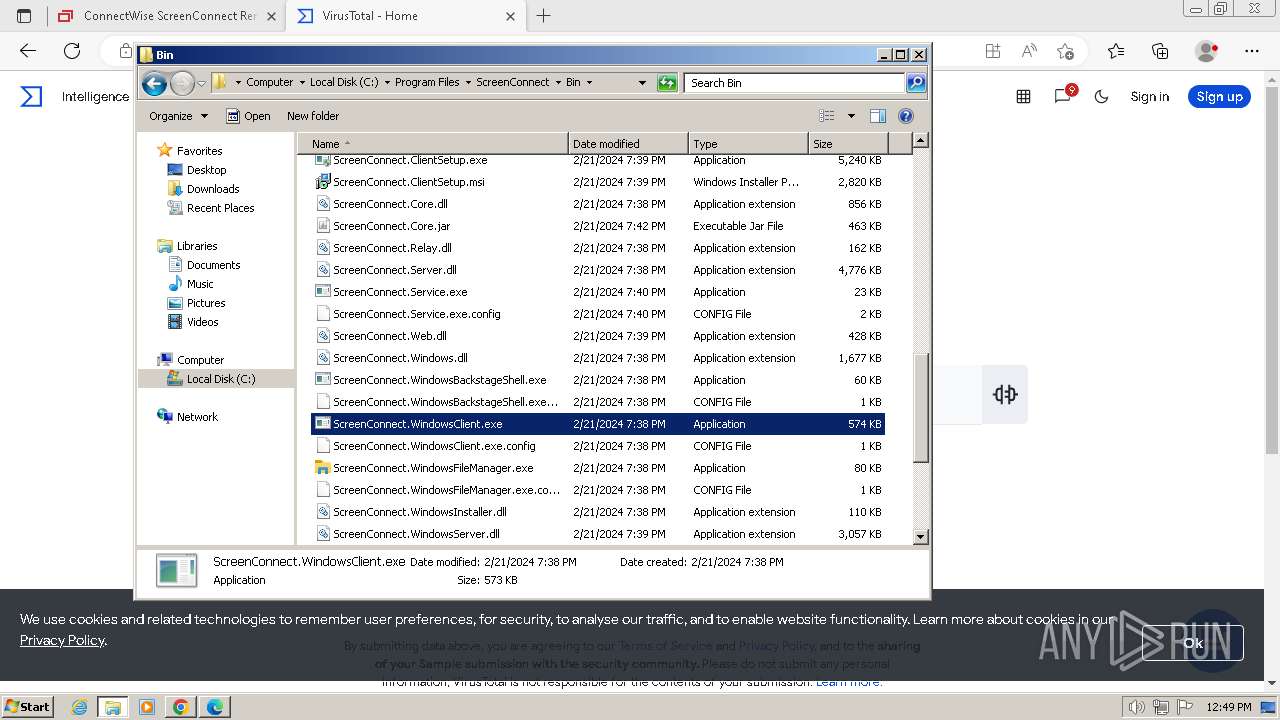
Task: Sort by Date modified column
Action: (628, 144)
